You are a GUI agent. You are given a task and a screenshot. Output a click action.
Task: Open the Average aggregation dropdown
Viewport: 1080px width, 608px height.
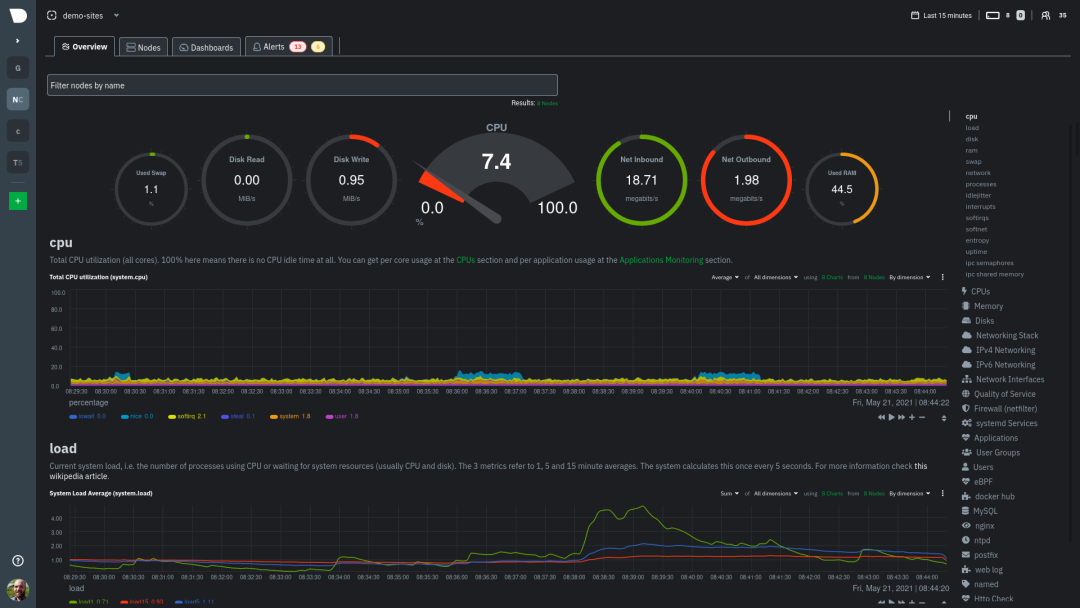tap(725, 277)
